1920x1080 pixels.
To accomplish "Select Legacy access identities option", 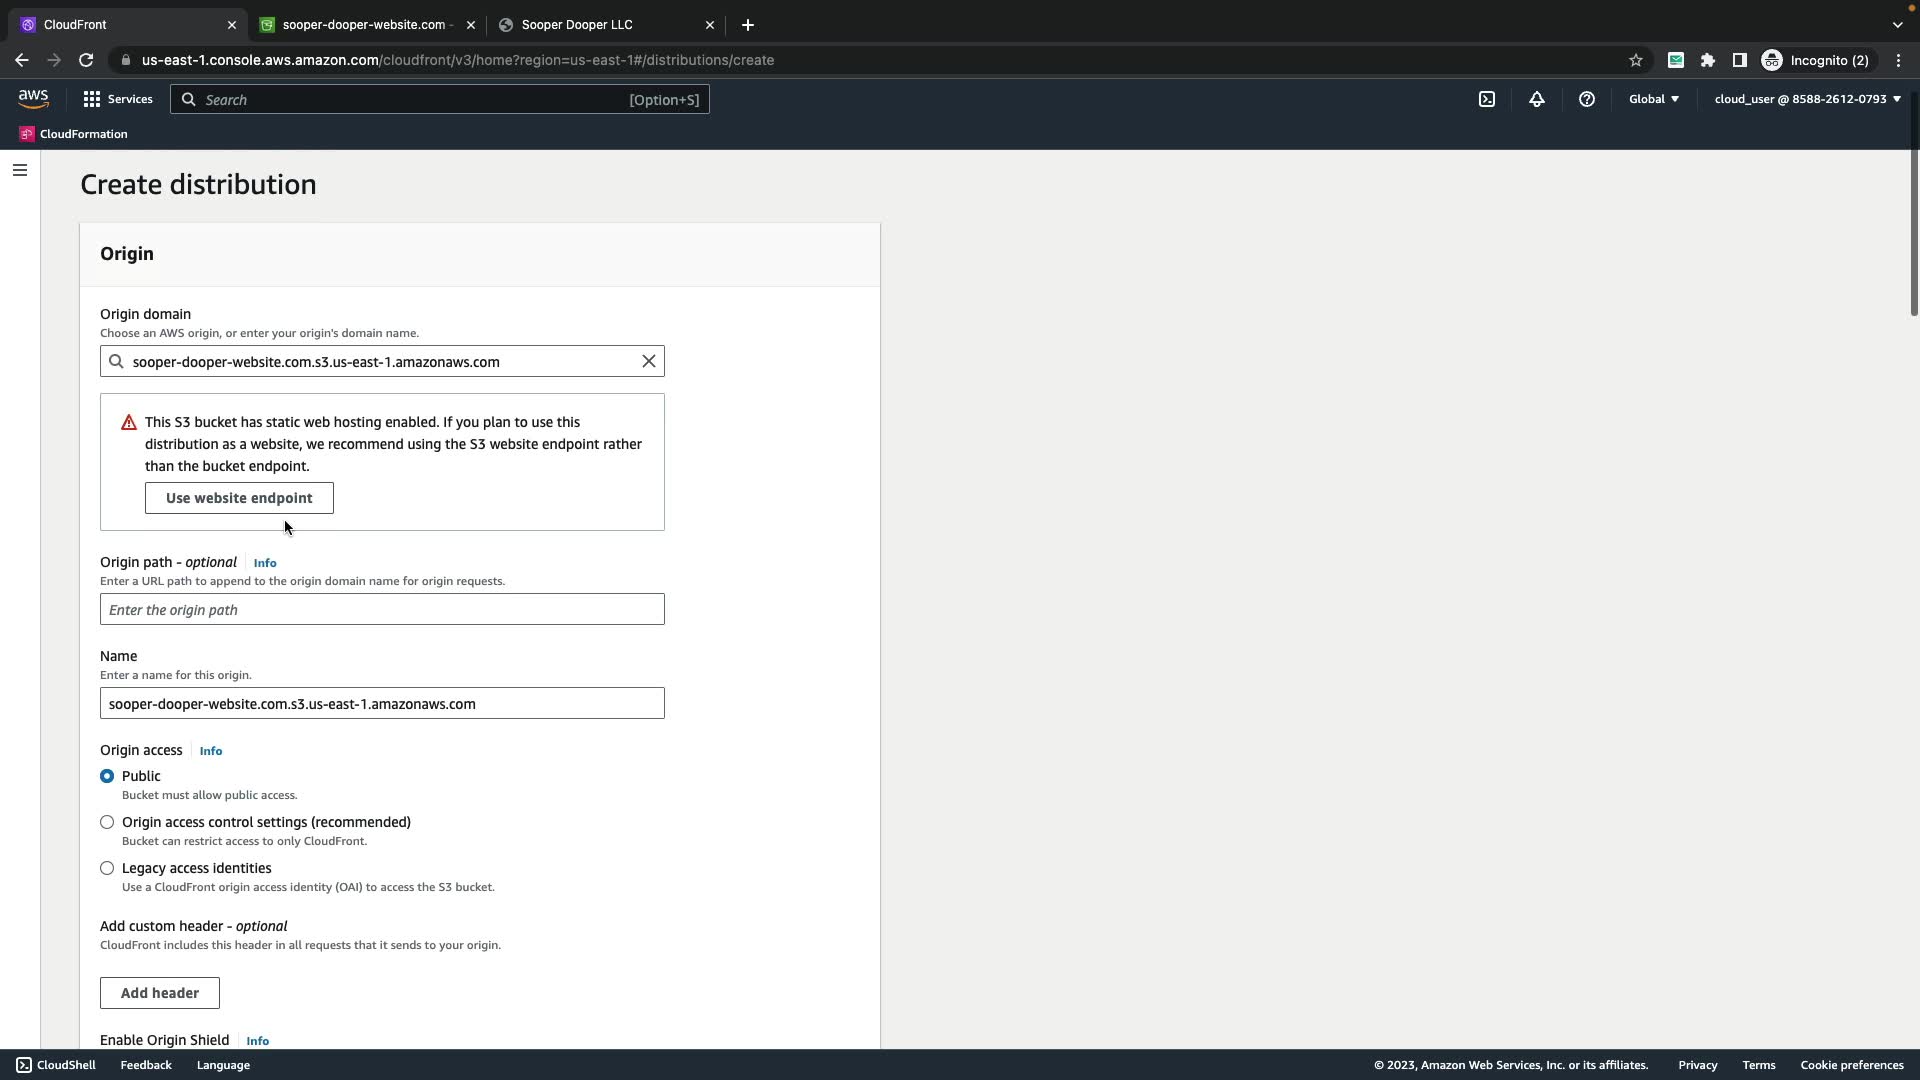I will click(x=107, y=868).
